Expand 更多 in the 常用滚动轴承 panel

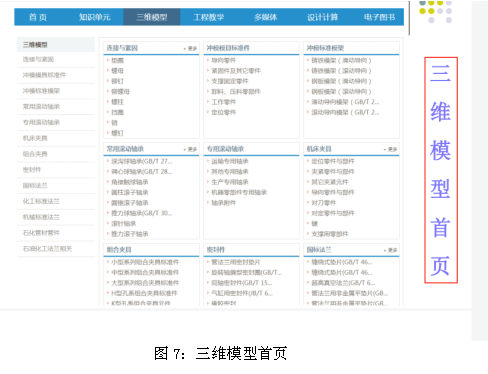click(190, 149)
